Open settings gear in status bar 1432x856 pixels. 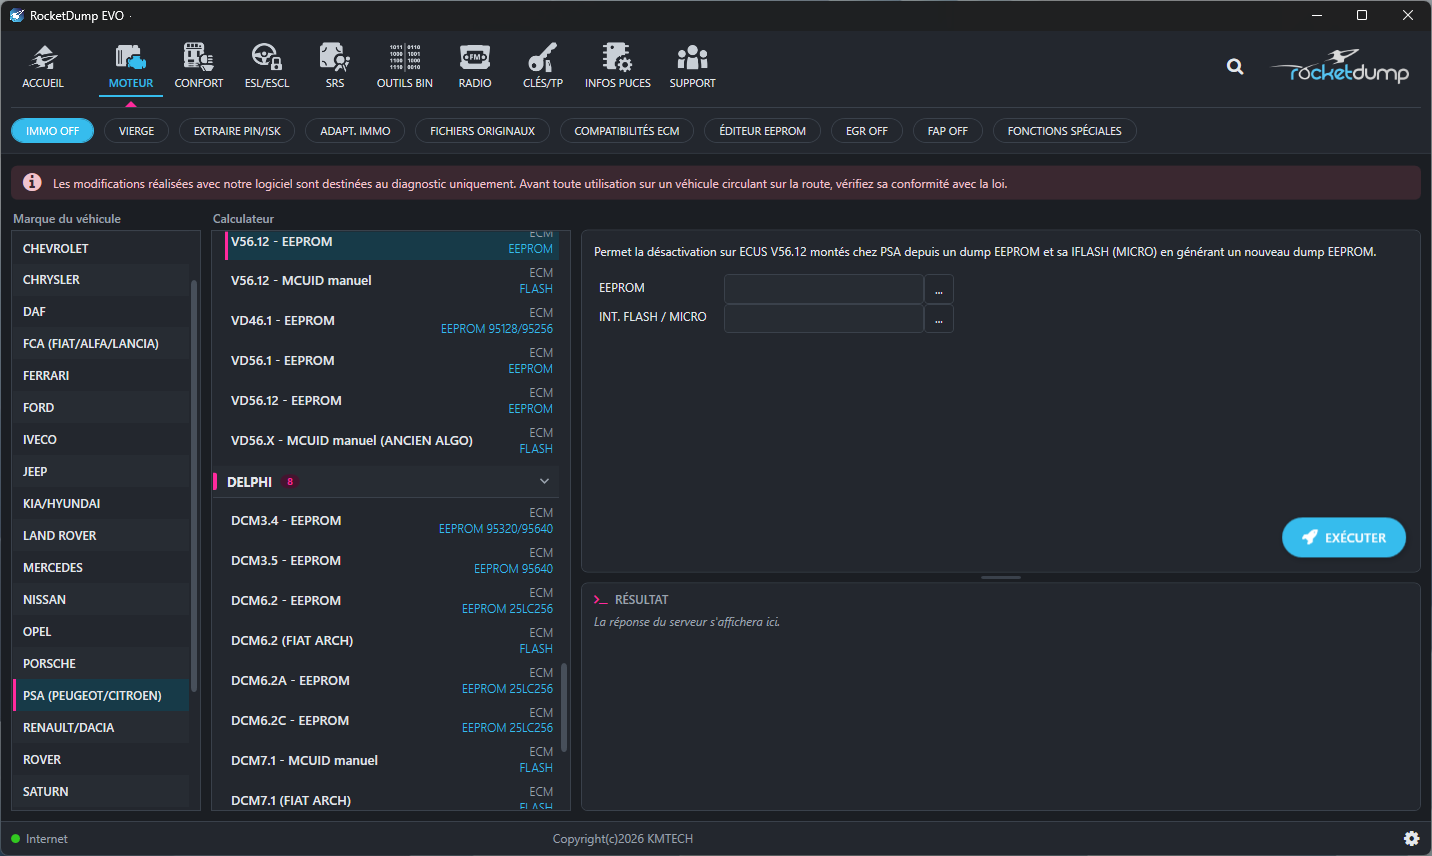coord(1411,839)
